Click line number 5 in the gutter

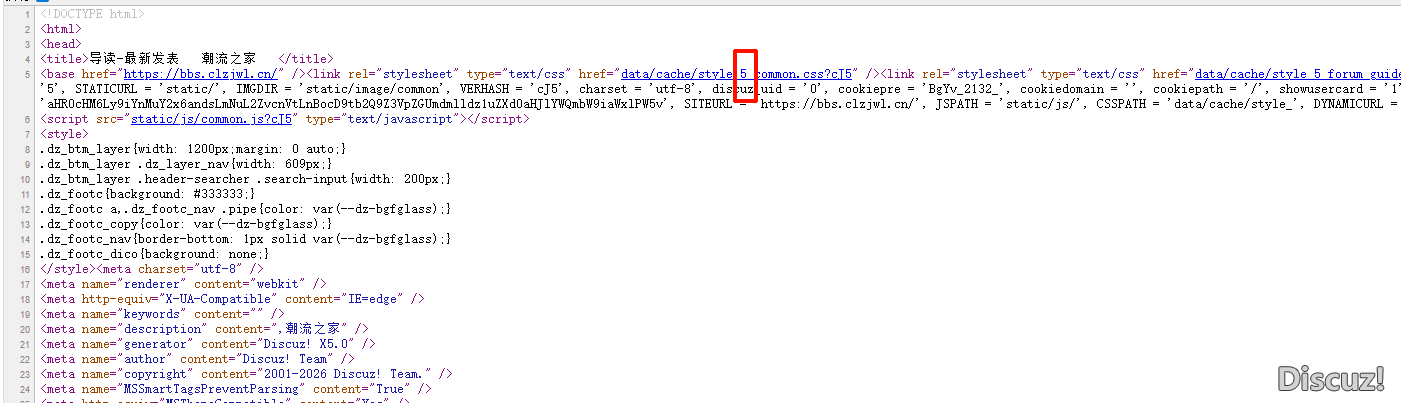coord(28,74)
